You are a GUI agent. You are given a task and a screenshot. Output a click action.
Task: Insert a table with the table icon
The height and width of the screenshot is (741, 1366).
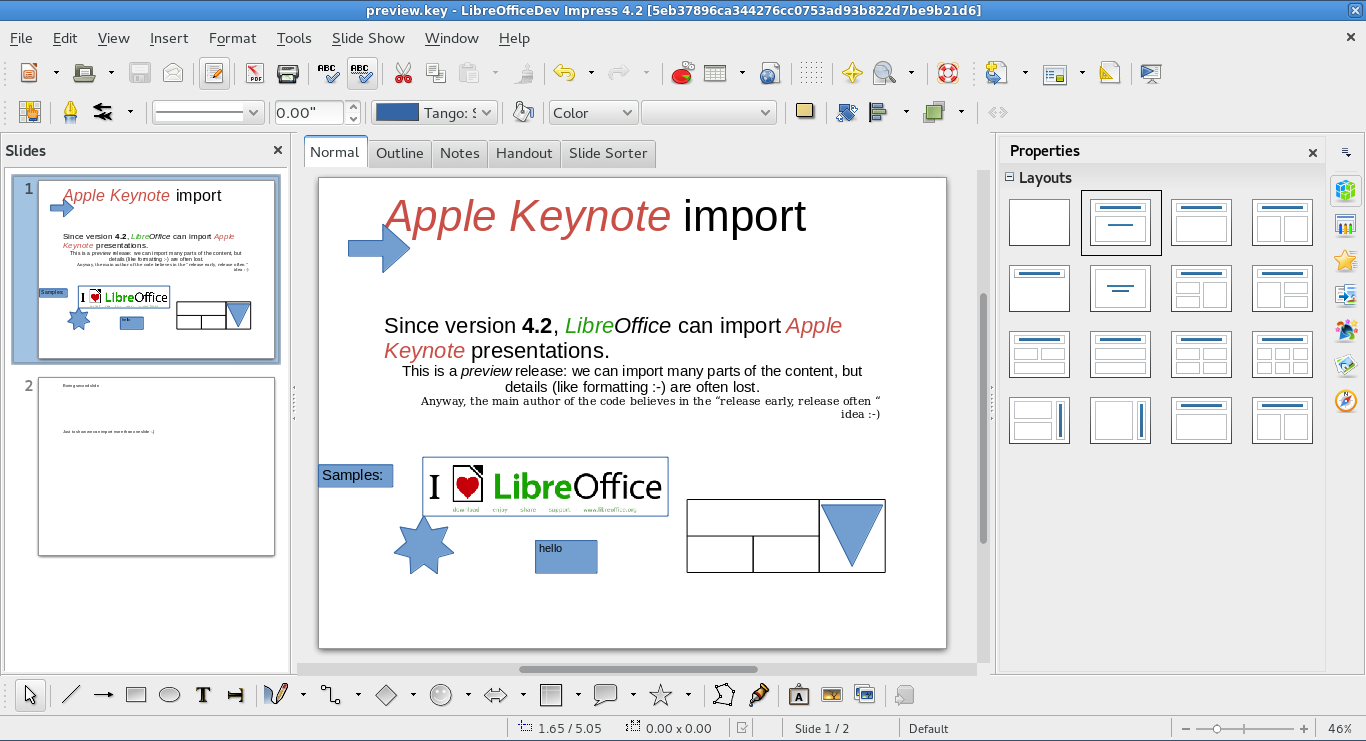715,73
